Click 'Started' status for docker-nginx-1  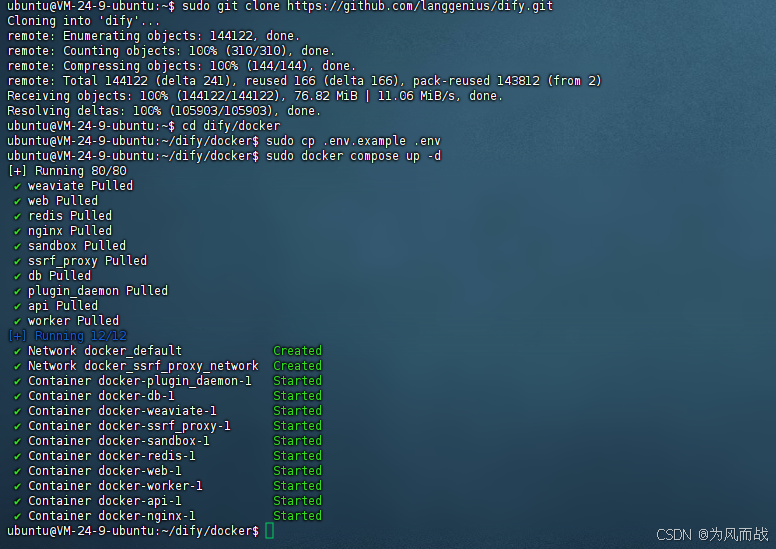pos(297,516)
